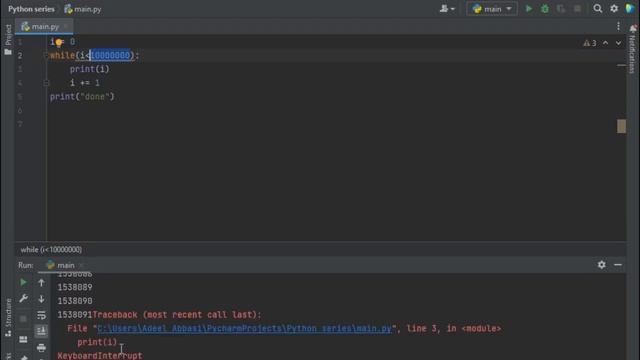This screenshot has height=360, width=640.
Task: Go to next highlighted problem arrow
Action: click(x=618, y=43)
